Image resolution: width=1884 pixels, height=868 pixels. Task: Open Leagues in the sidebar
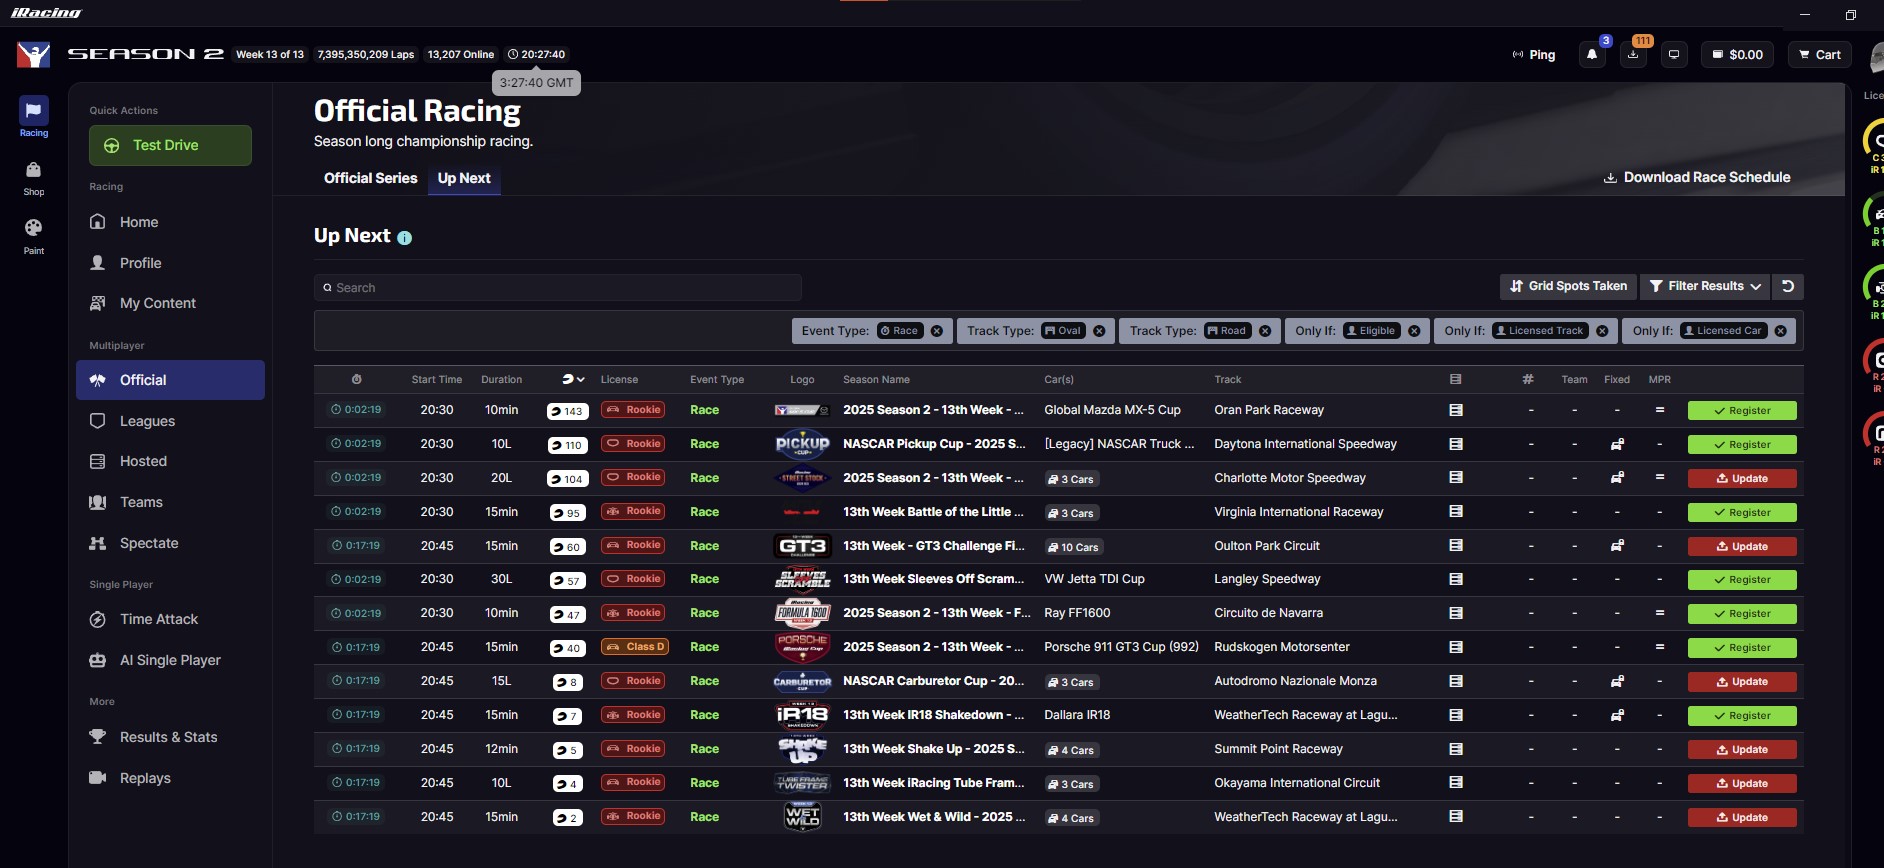[147, 421]
